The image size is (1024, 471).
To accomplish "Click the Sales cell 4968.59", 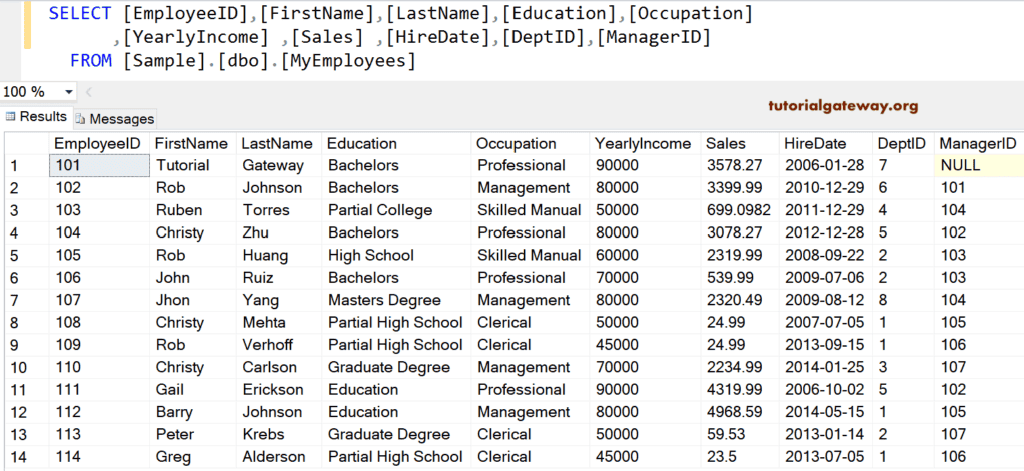I will [x=740, y=412].
